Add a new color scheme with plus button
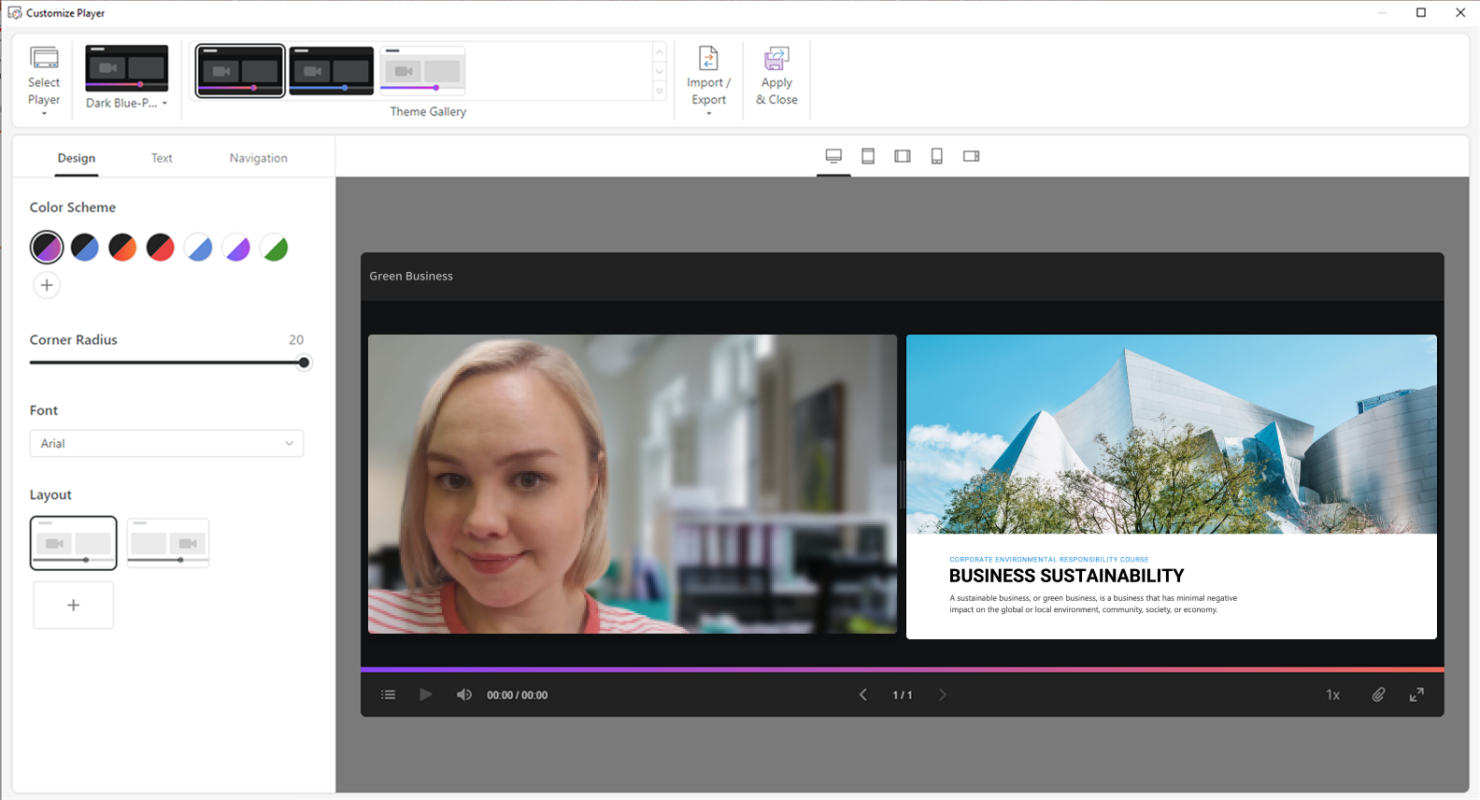Viewport: 1480px width, 800px height. point(46,285)
